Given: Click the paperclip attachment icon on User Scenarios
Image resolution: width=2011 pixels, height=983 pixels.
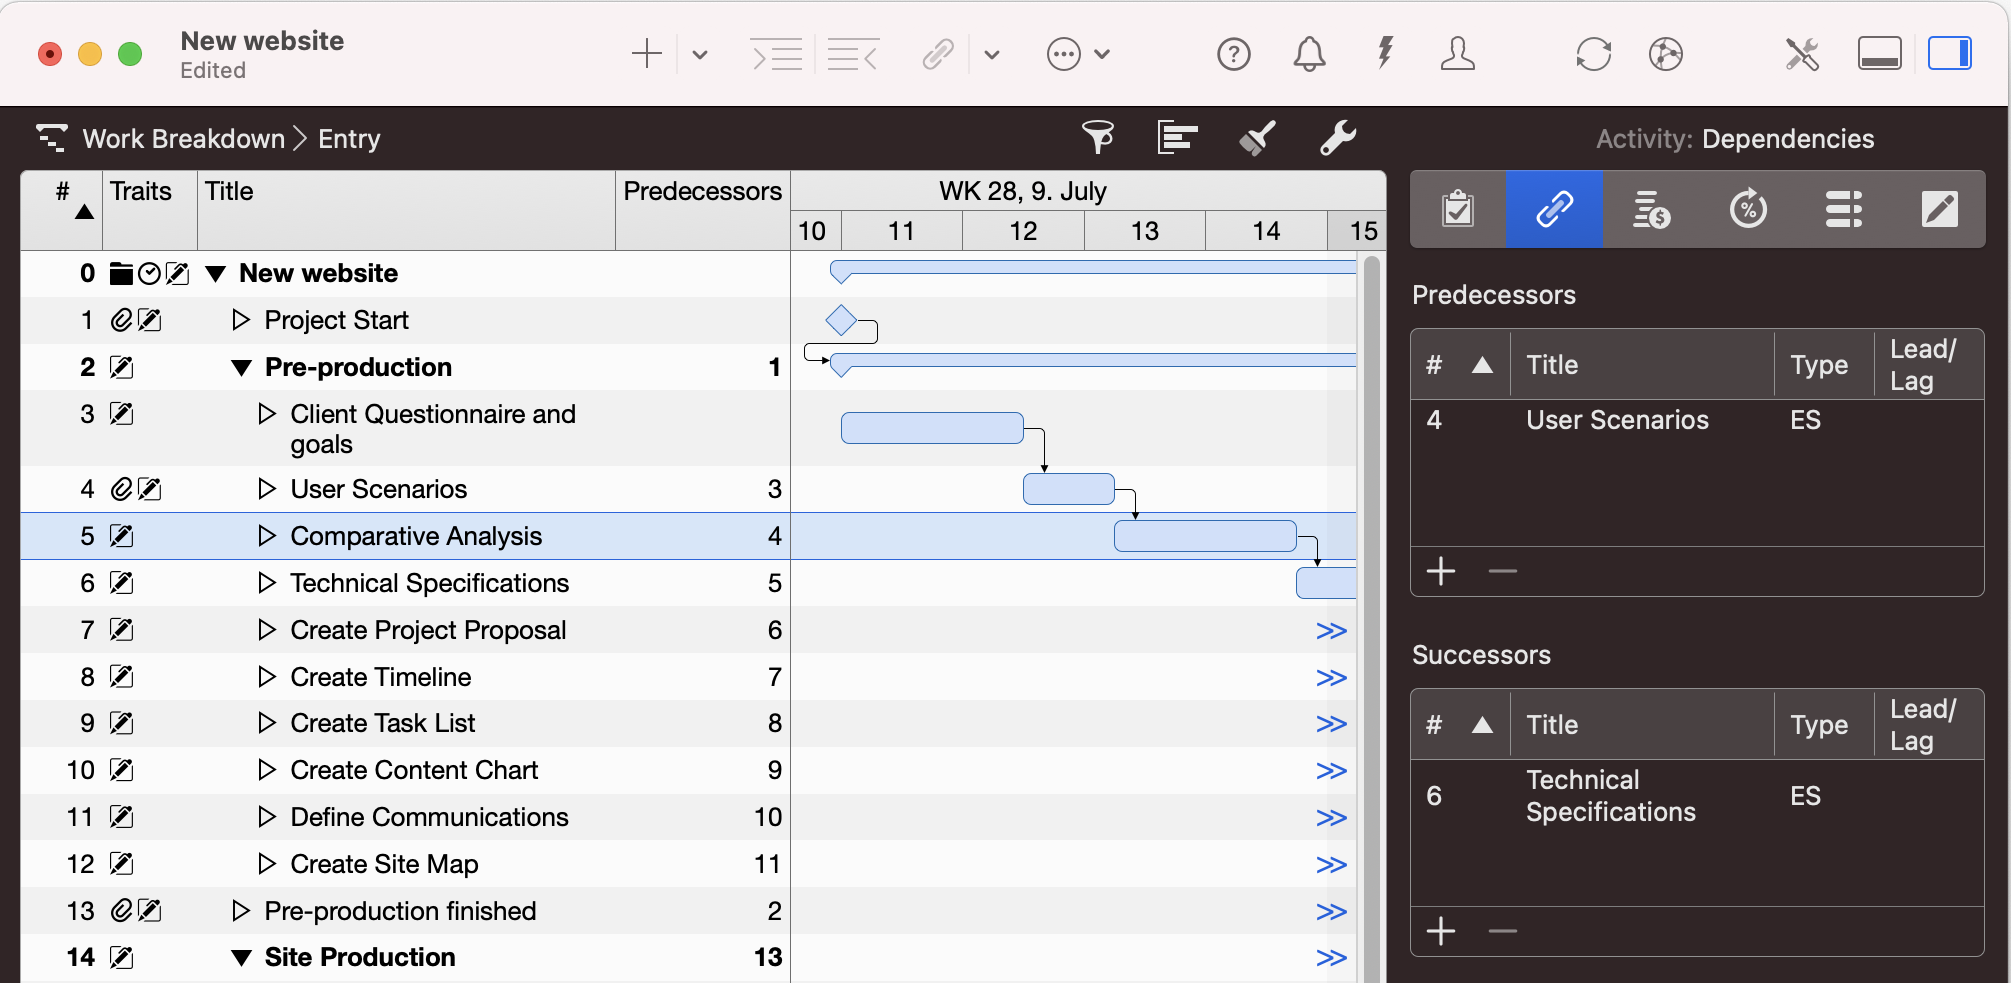Looking at the screenshot, I should pos(122,489).
